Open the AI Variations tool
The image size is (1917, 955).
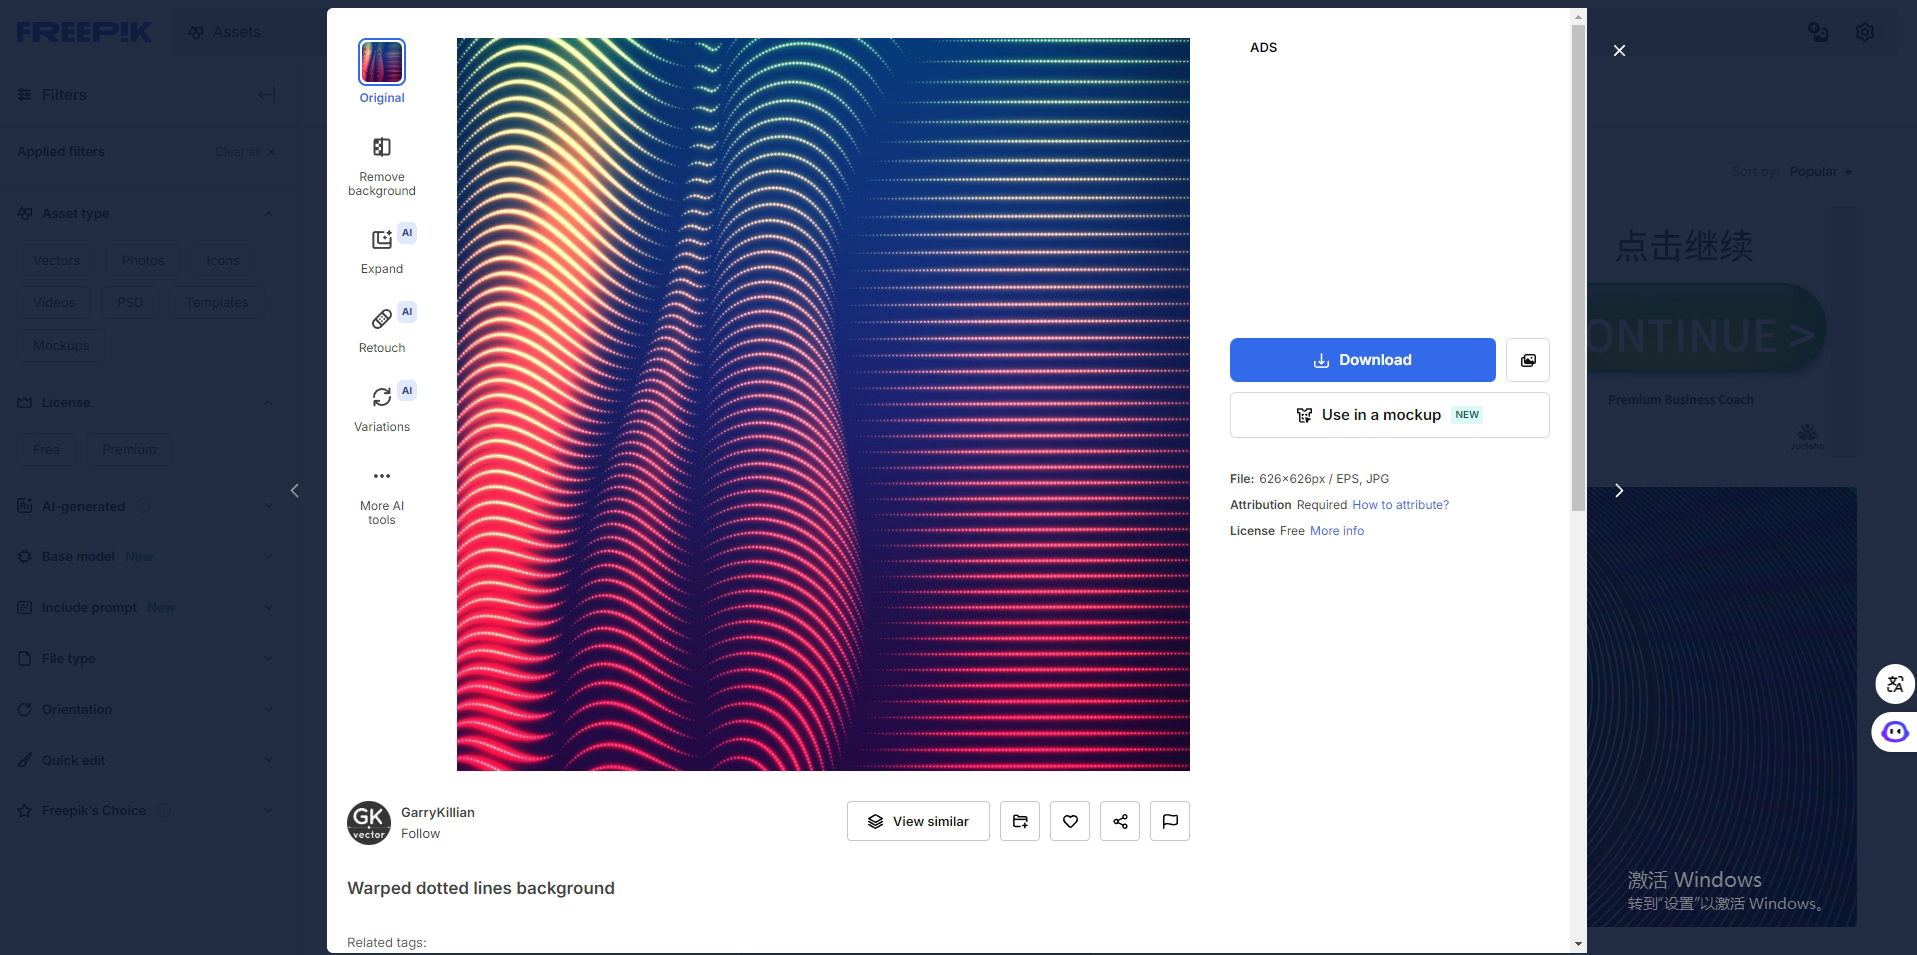tap(382, 407)
